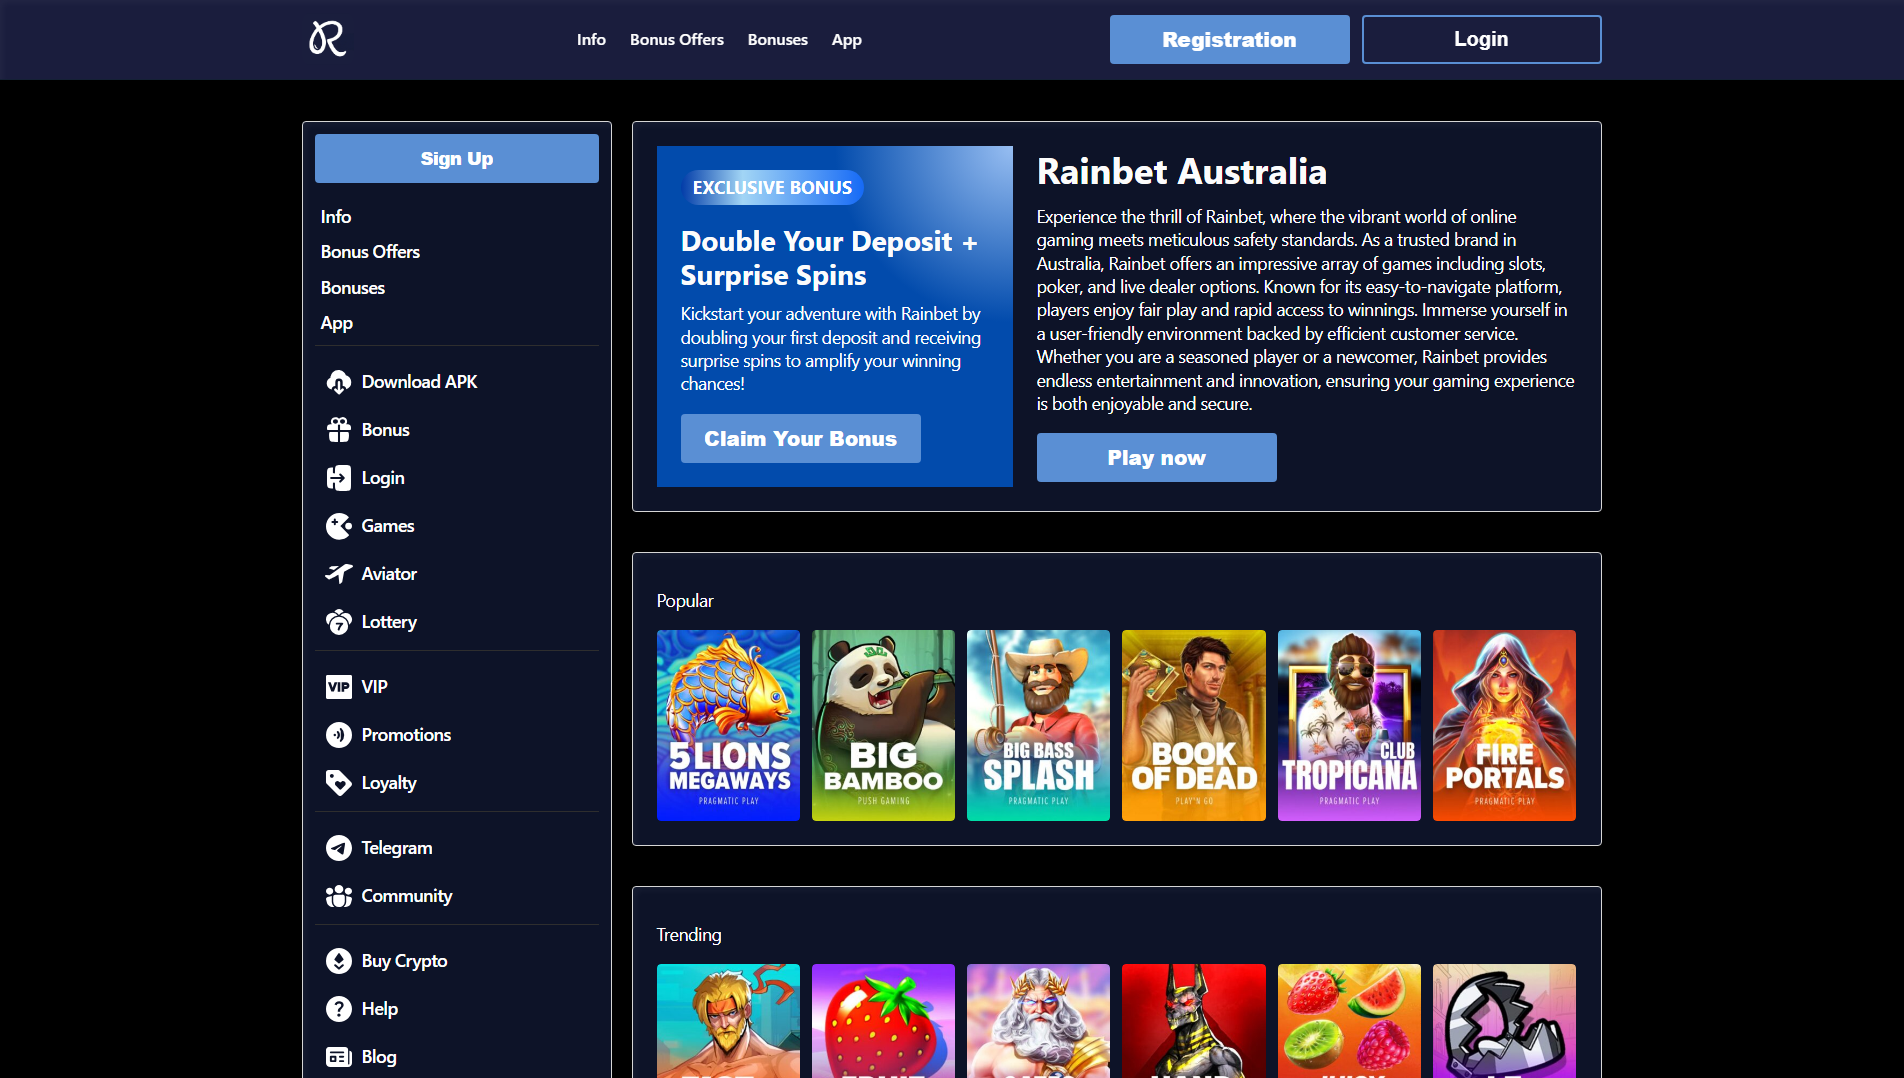This screenshot has width=1904, height=1078.
Task: Select Info in the sidebar menu
Action: [336, 217]
